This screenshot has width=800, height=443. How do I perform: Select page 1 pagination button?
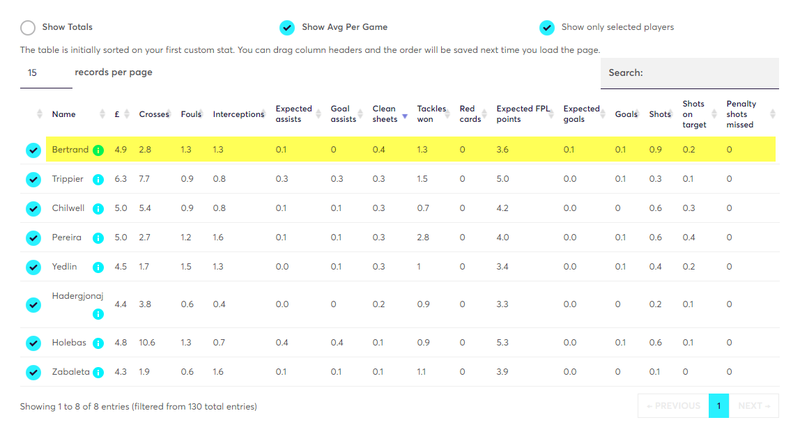click(719, 406)
